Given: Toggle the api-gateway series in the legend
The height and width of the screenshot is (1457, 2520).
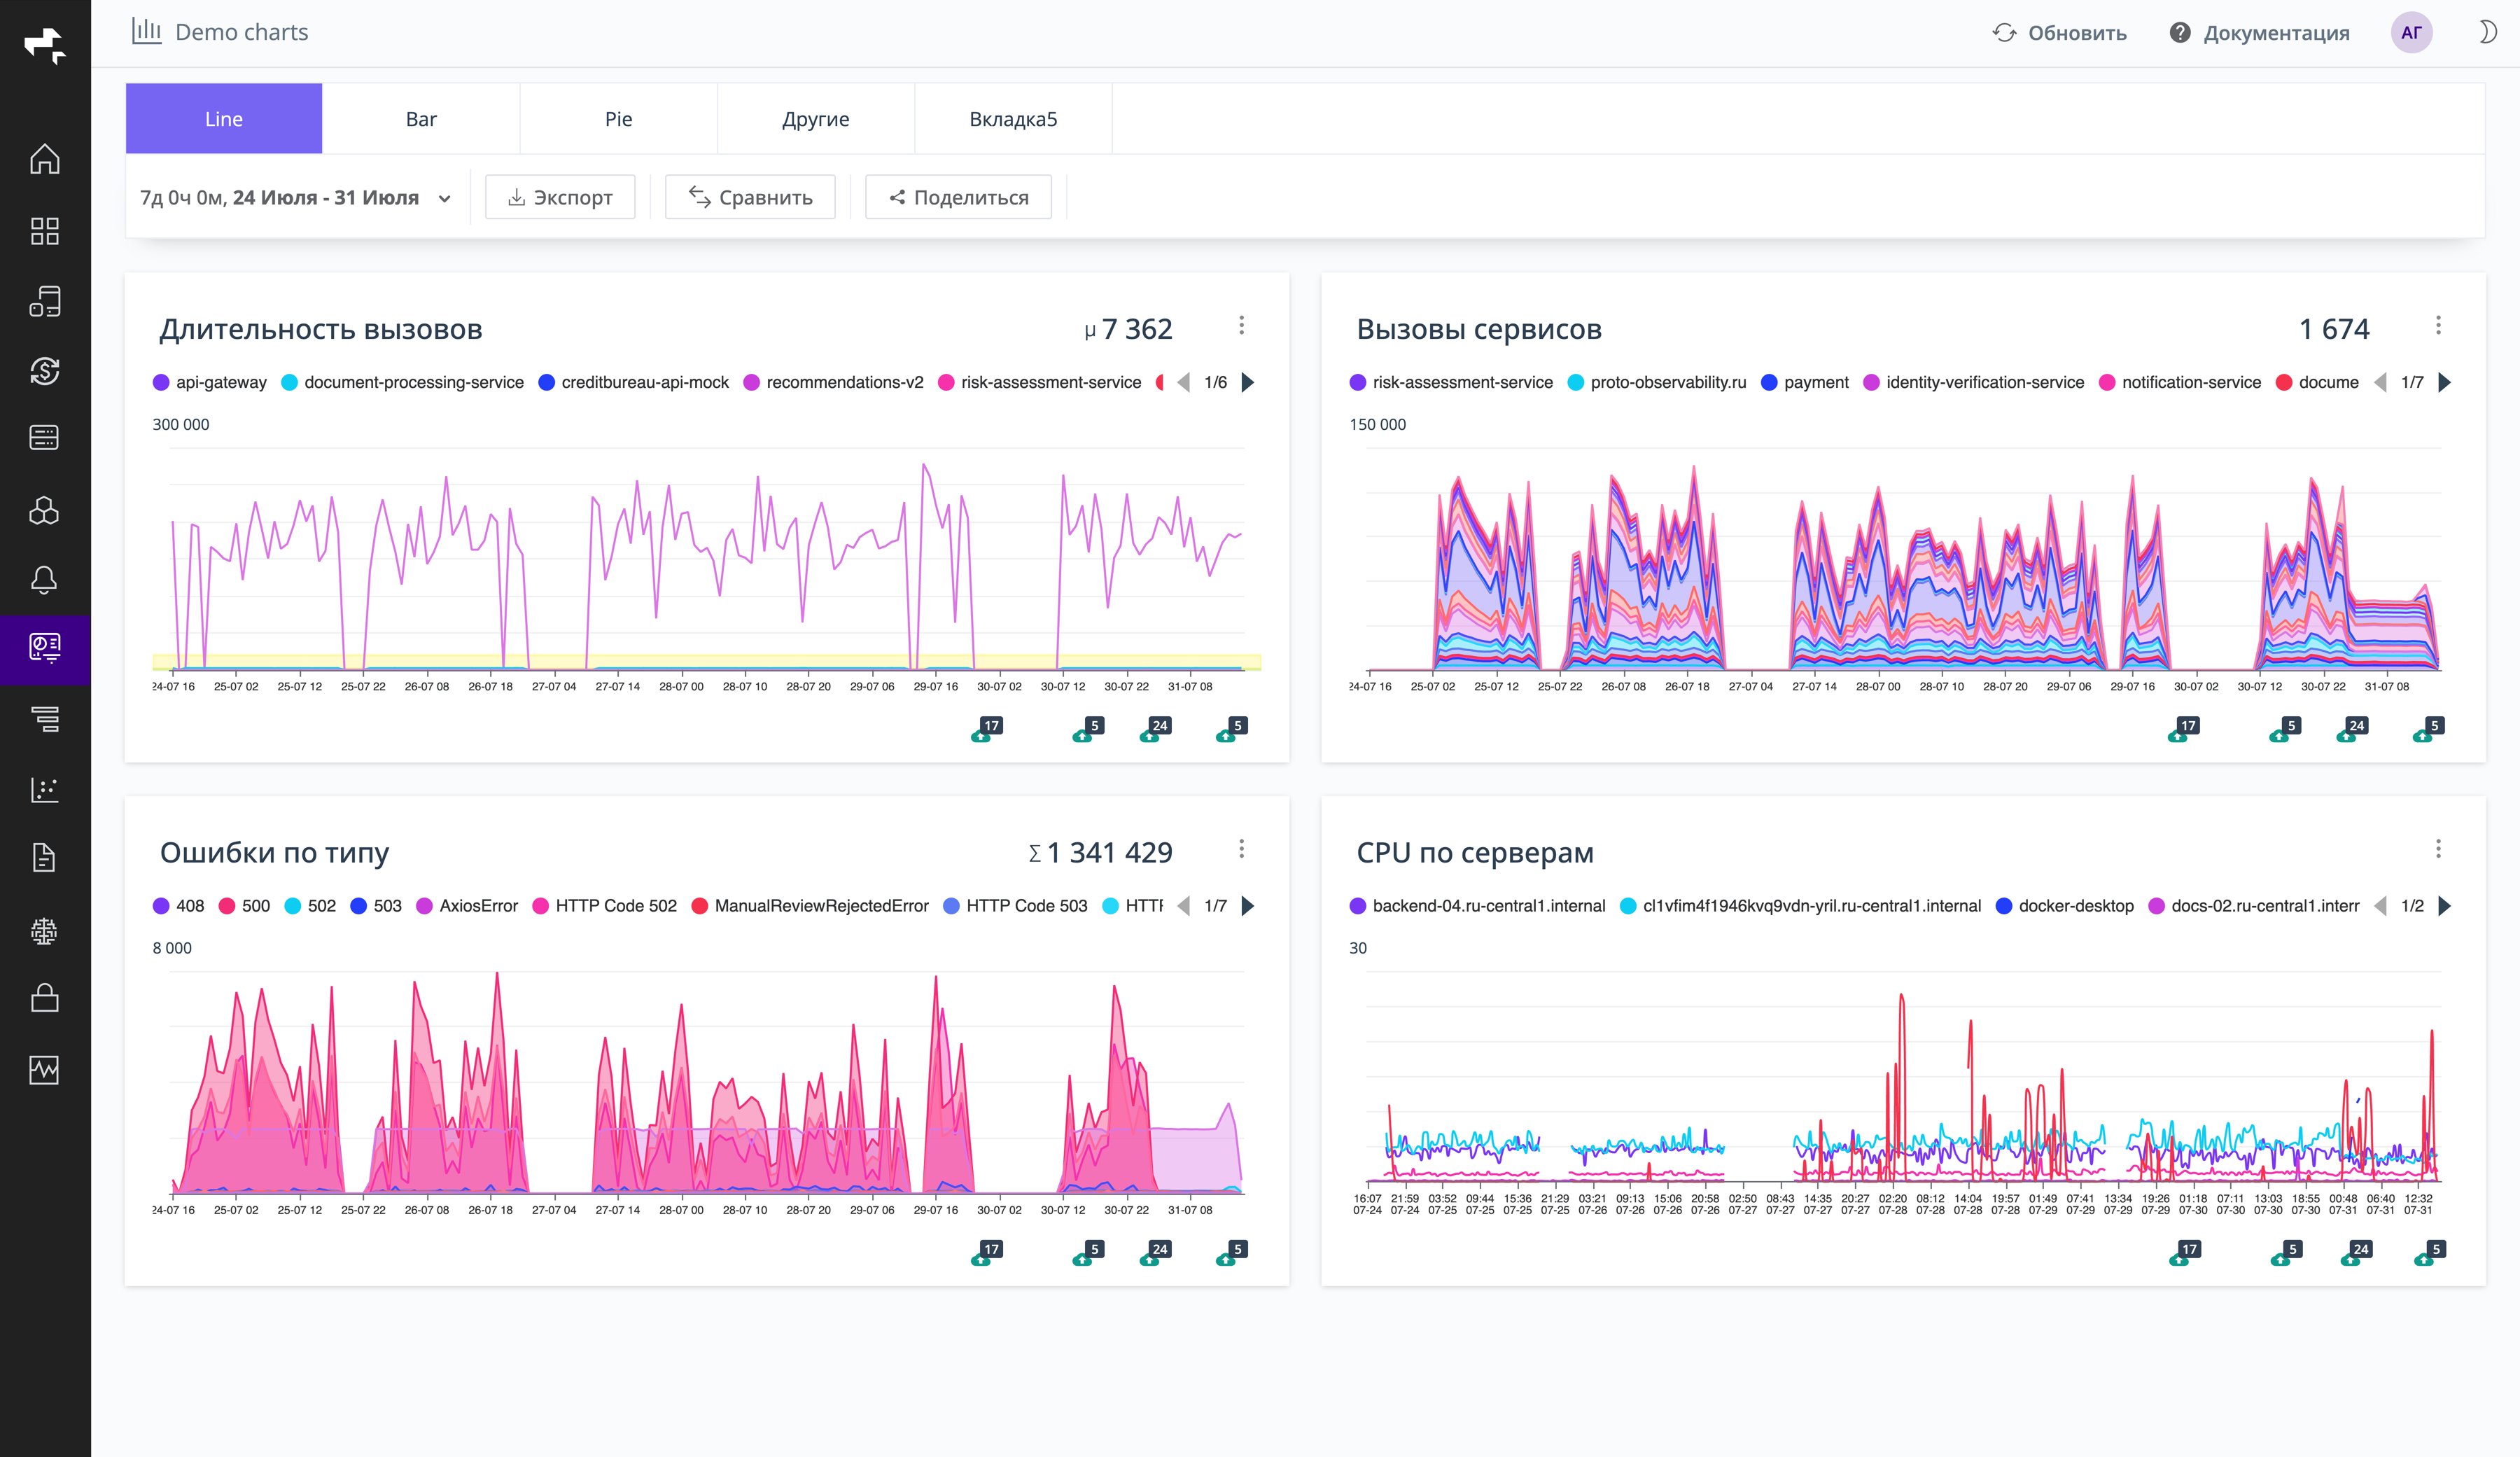Looking at the screenshot, I should [210, 382].
